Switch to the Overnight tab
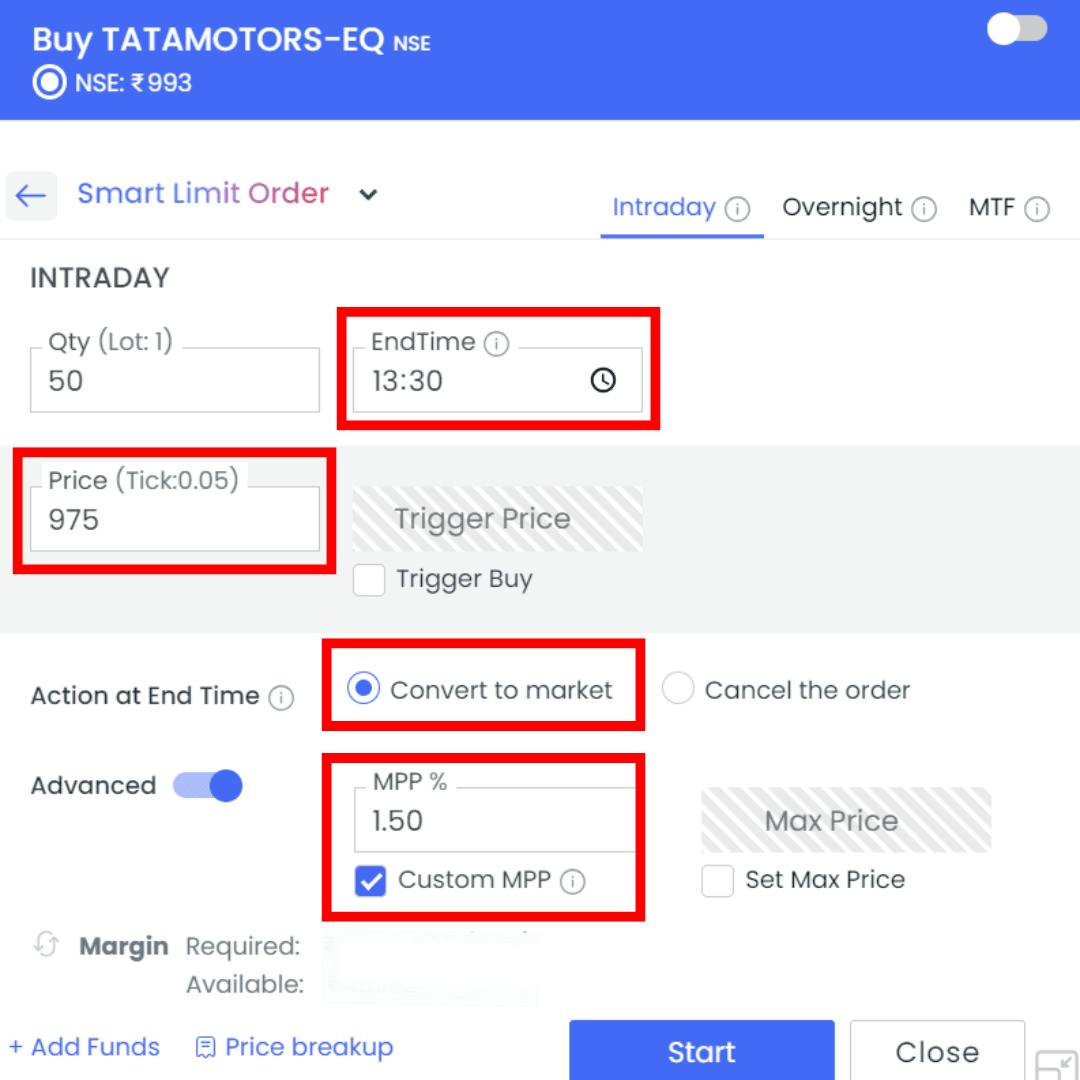The image size is (1080, 1080). pos(842,208)
